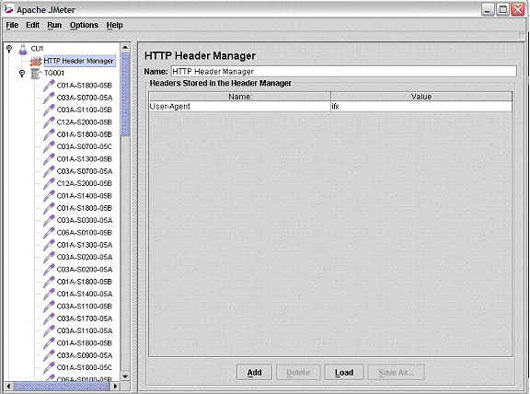Image resolution: width=530 pixels, height=394 pixels.
Task: Click the tree's horizontal scrollbar right arrow
Action: point(115,386)
